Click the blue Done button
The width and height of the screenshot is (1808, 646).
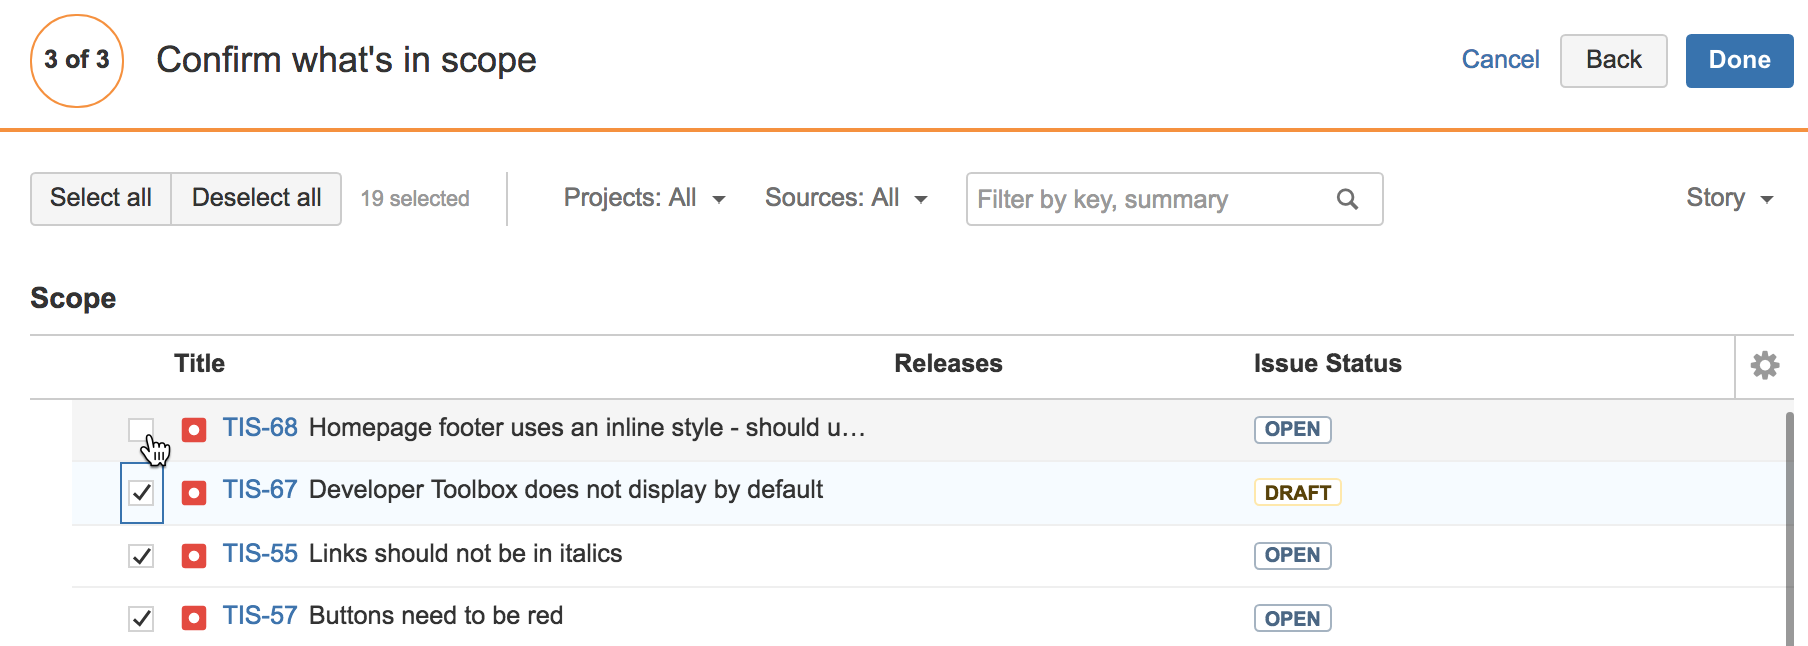click(x=1739, y=60)
